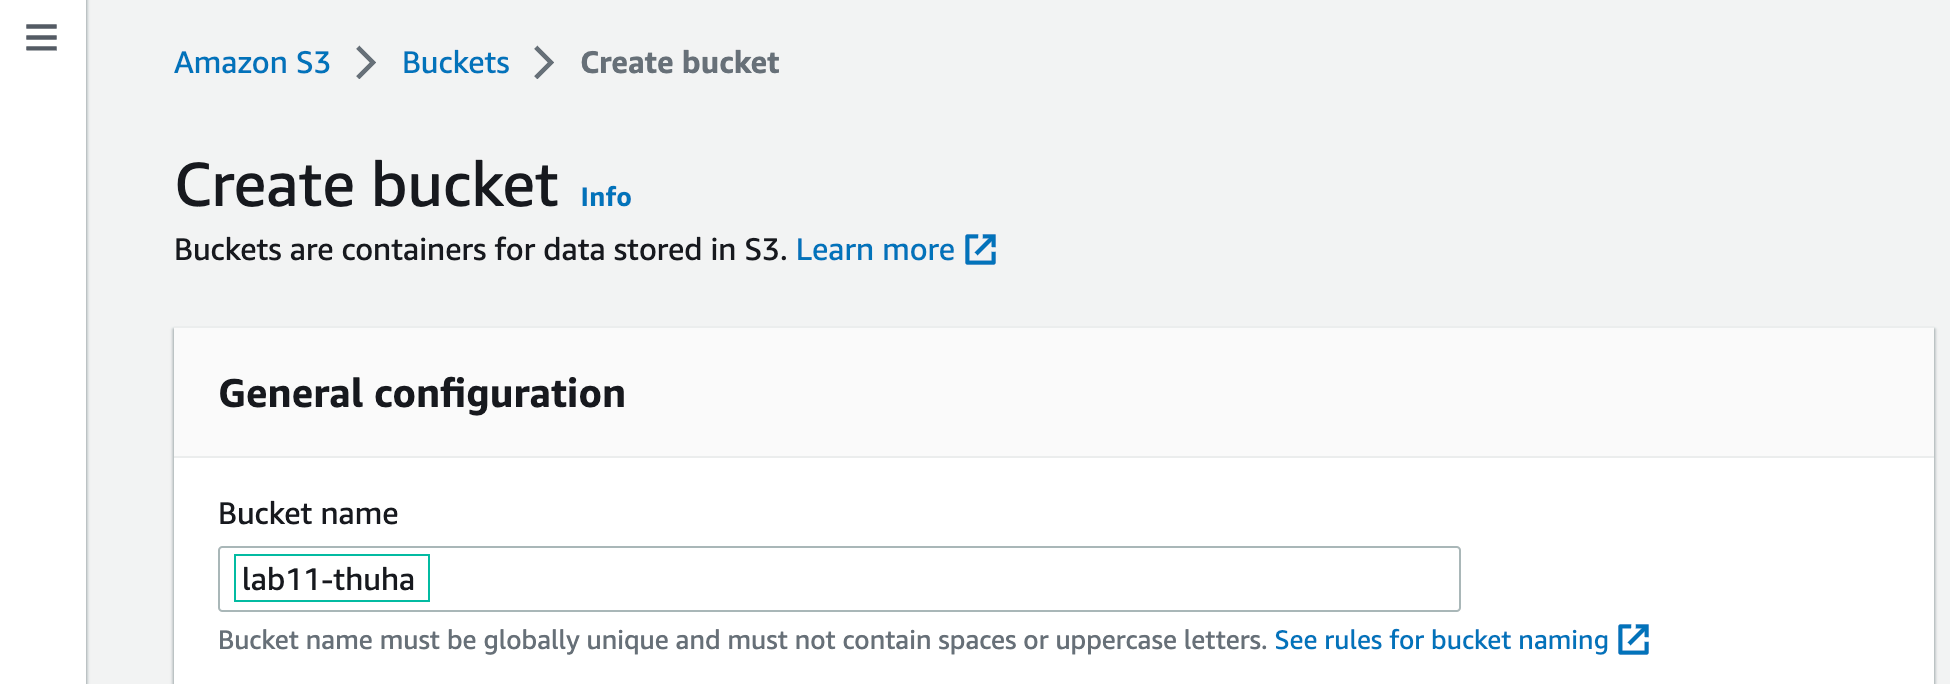Click the Bucket name label
The image size is (1950, 684).
[x=308, y=513]
